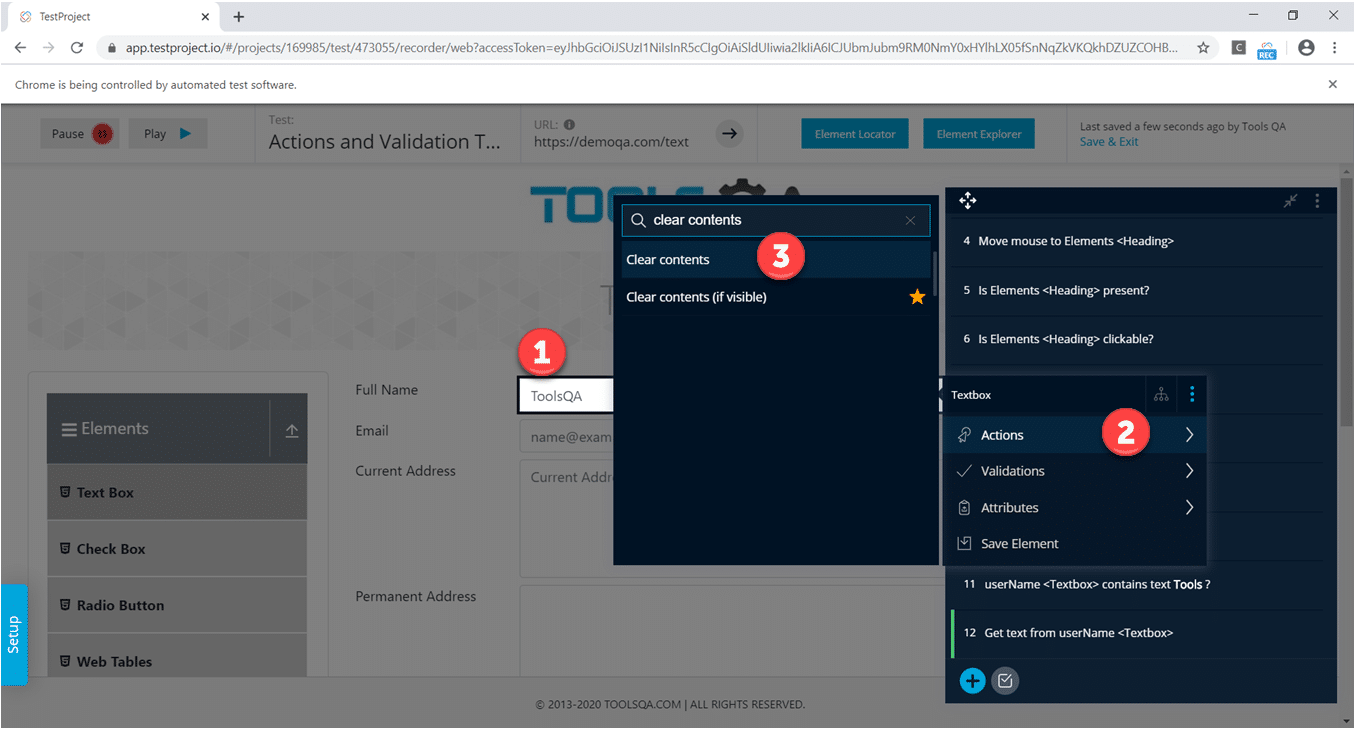Click the URL info icon
Image resolution: width=1355 pixels, height=729 pixels.
click(569, 125)
